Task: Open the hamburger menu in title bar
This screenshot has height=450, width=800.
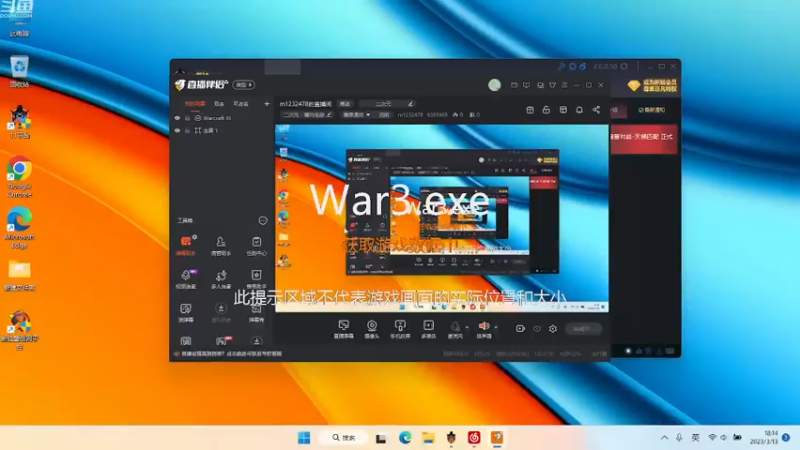Action: tap(564, 85)
